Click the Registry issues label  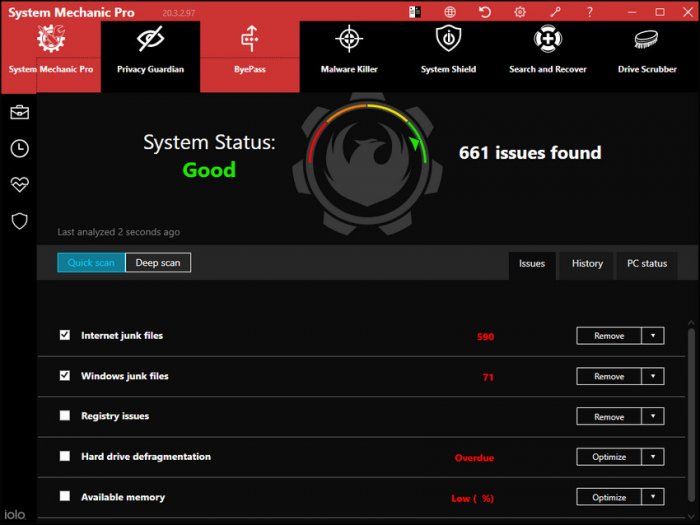(x=115, y=416)
